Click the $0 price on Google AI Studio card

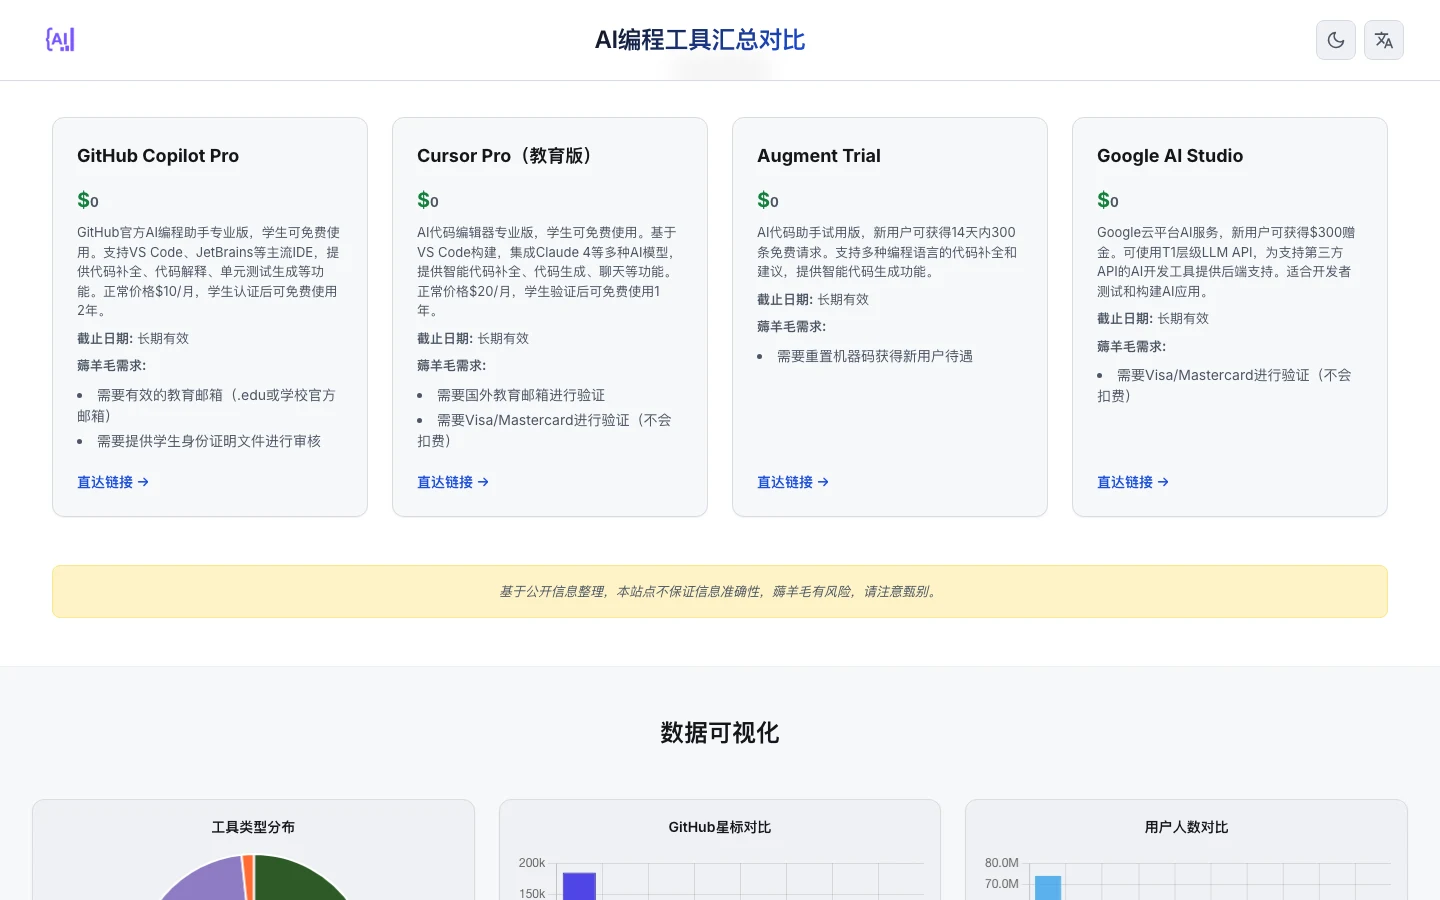pos(1108,200)
